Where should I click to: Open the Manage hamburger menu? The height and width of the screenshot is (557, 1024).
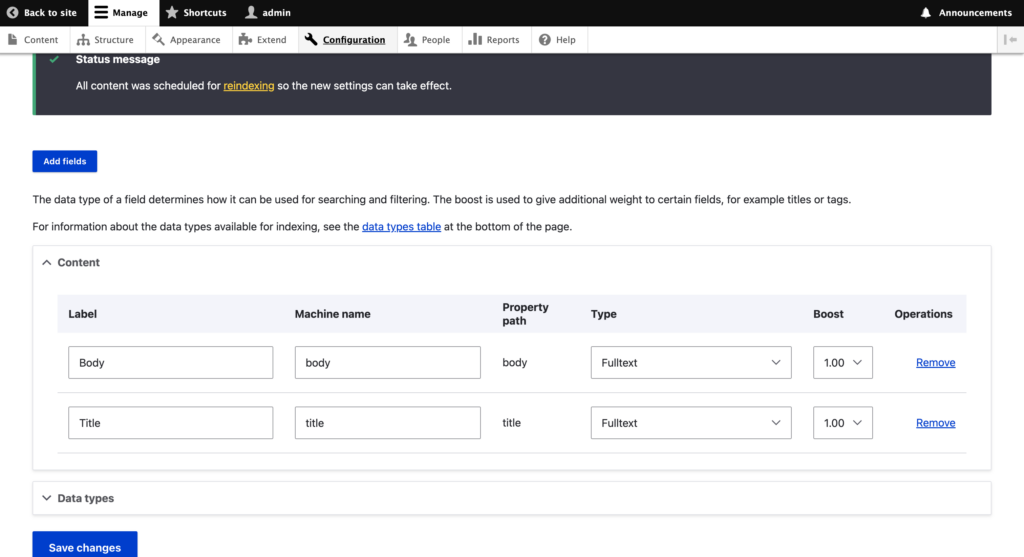pyautogui.click(x=120, y=13)
